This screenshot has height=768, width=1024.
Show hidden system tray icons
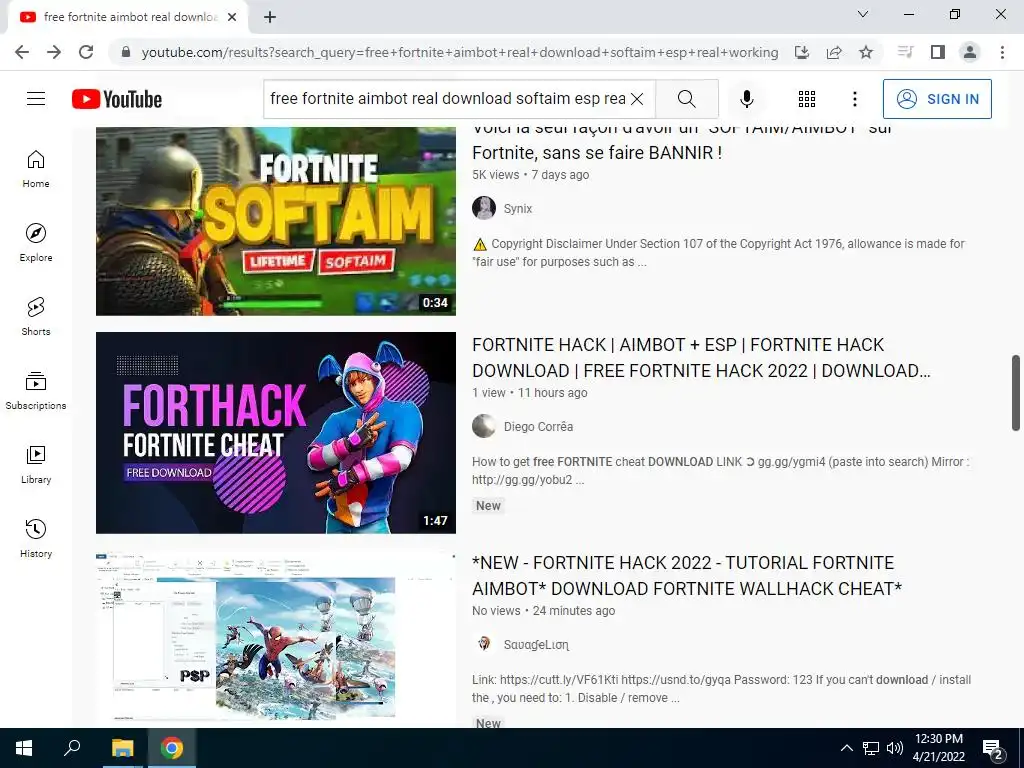(846, 748)
